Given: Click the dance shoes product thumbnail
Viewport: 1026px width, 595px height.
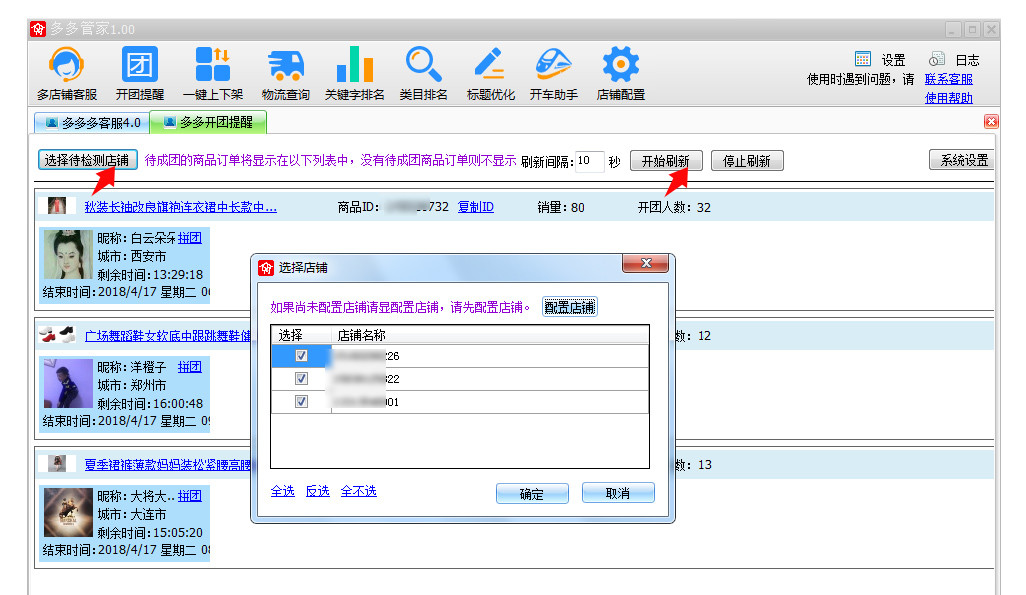Looking at the screenshot, I should [x=57, y=334].
